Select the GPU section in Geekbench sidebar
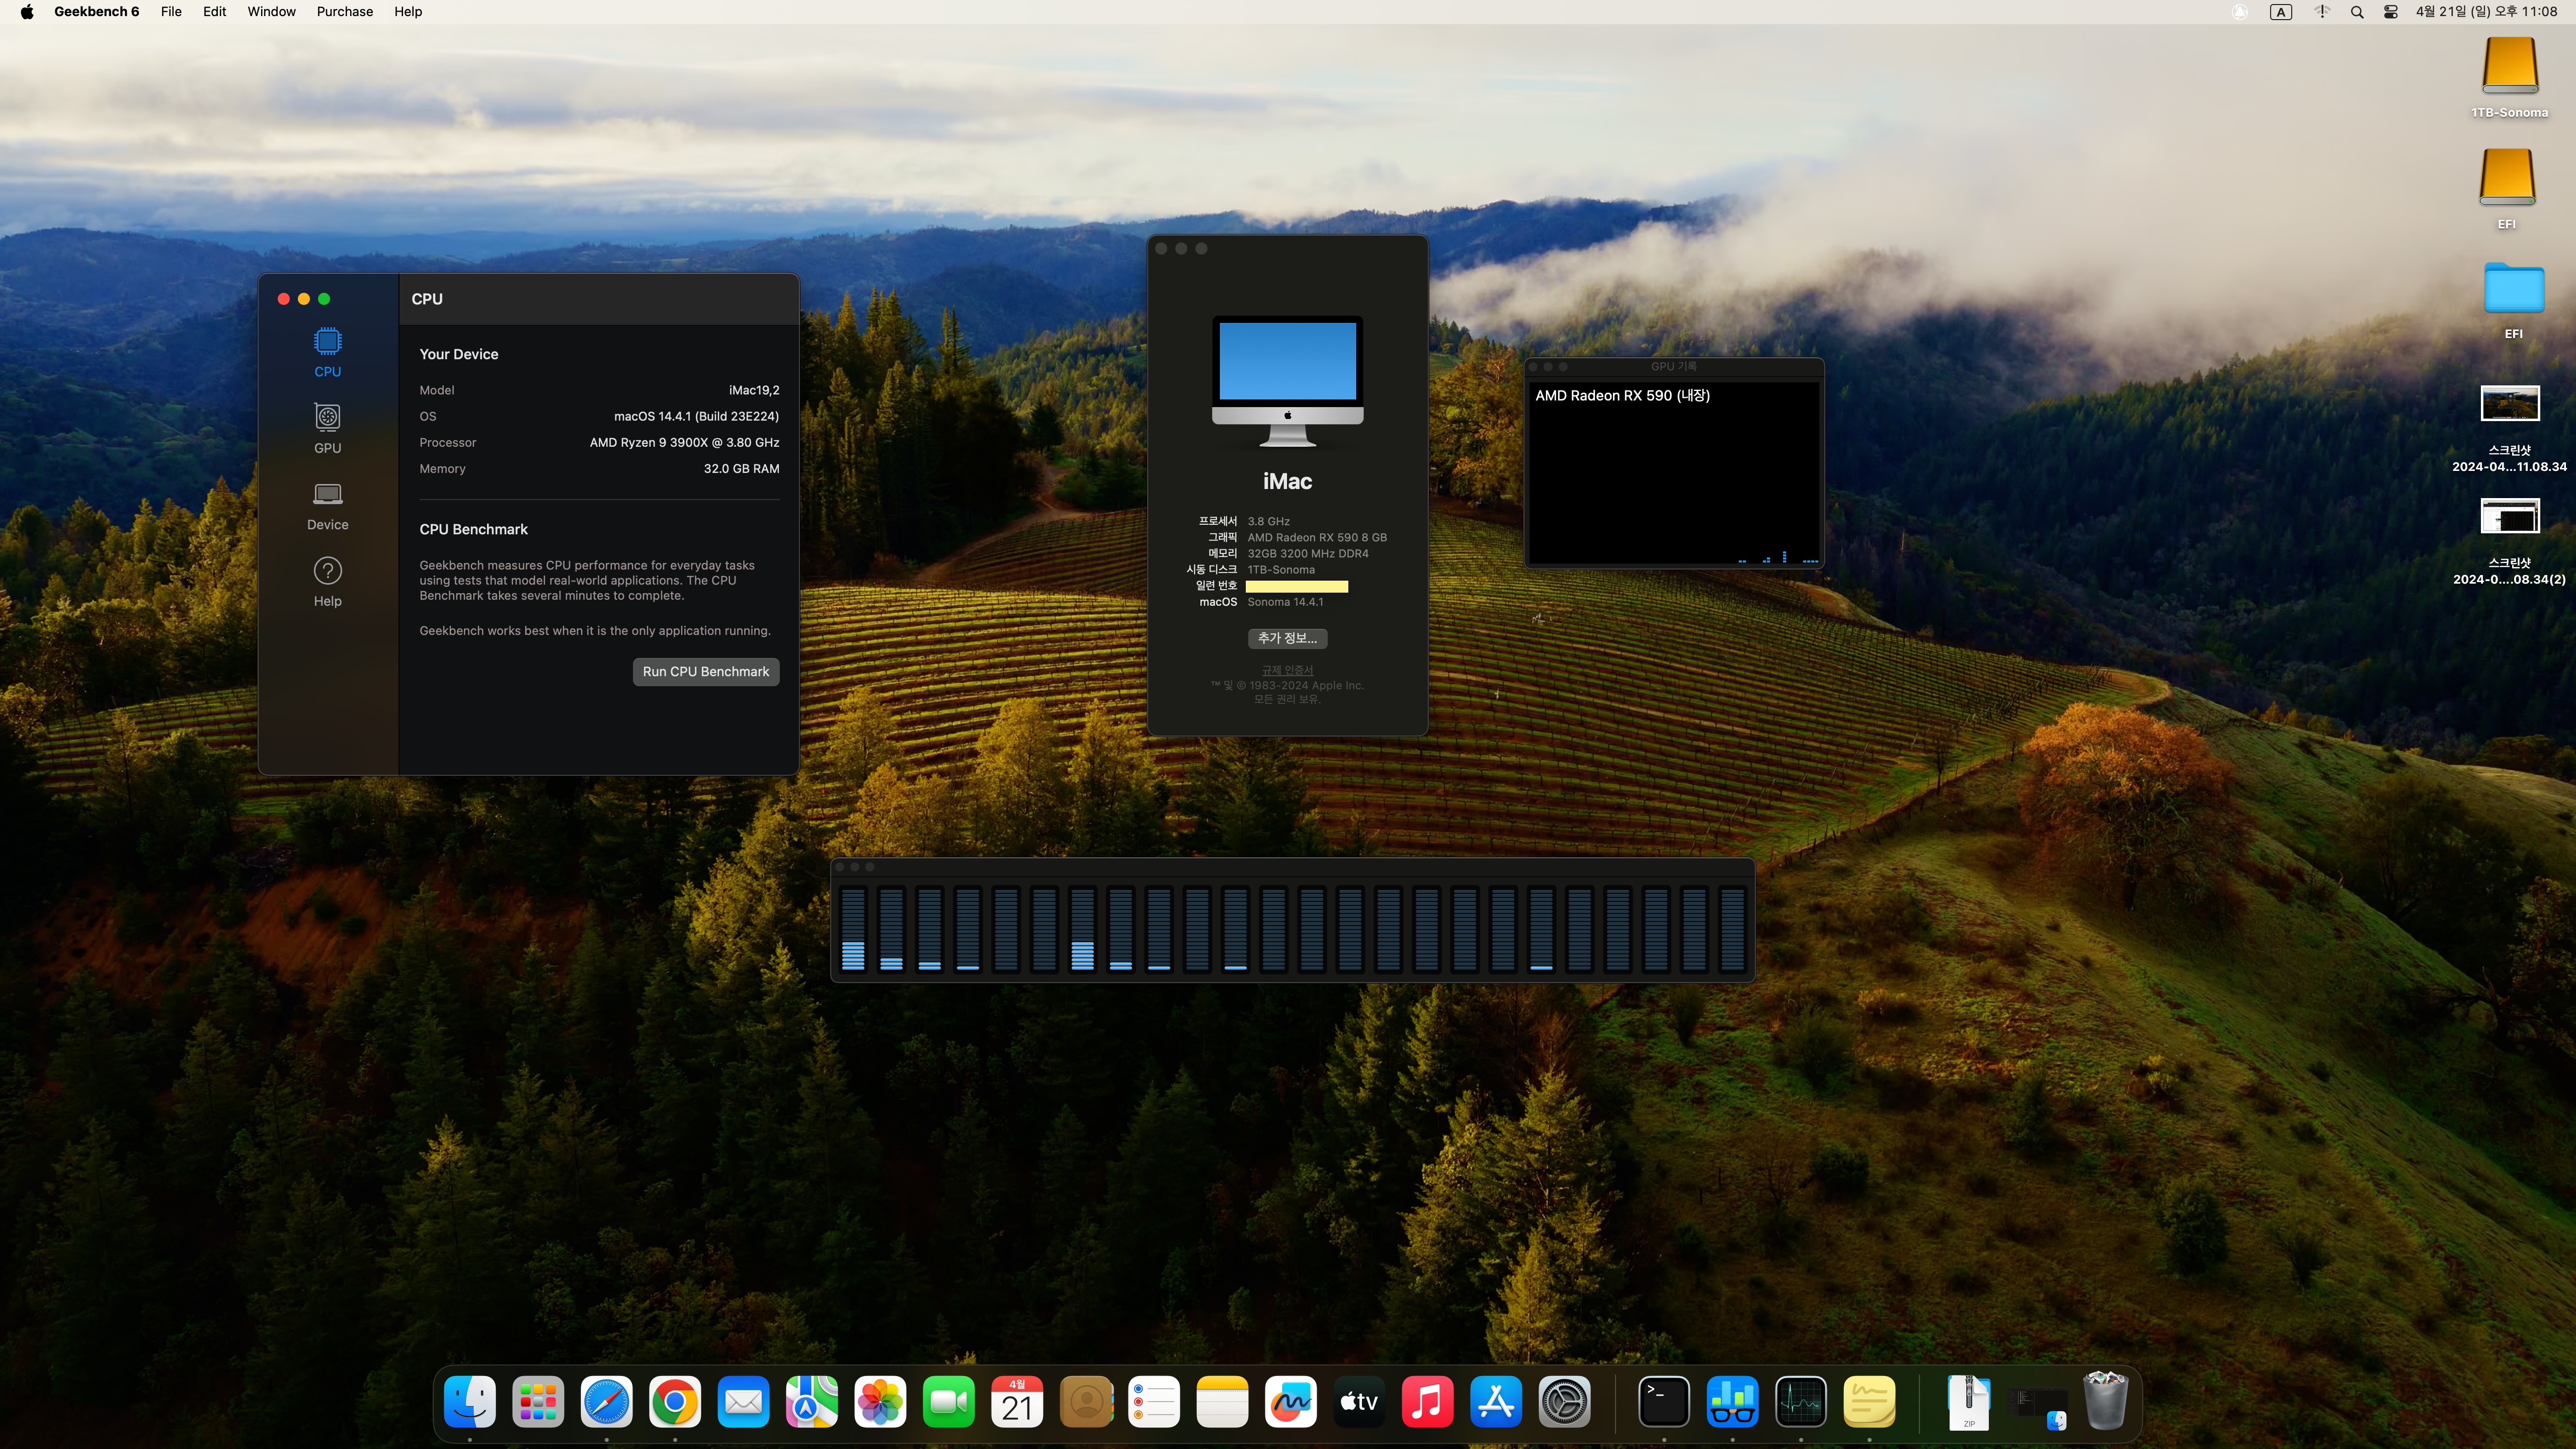The width and height of the screenshot is (2576, 1449). [327, 429]
